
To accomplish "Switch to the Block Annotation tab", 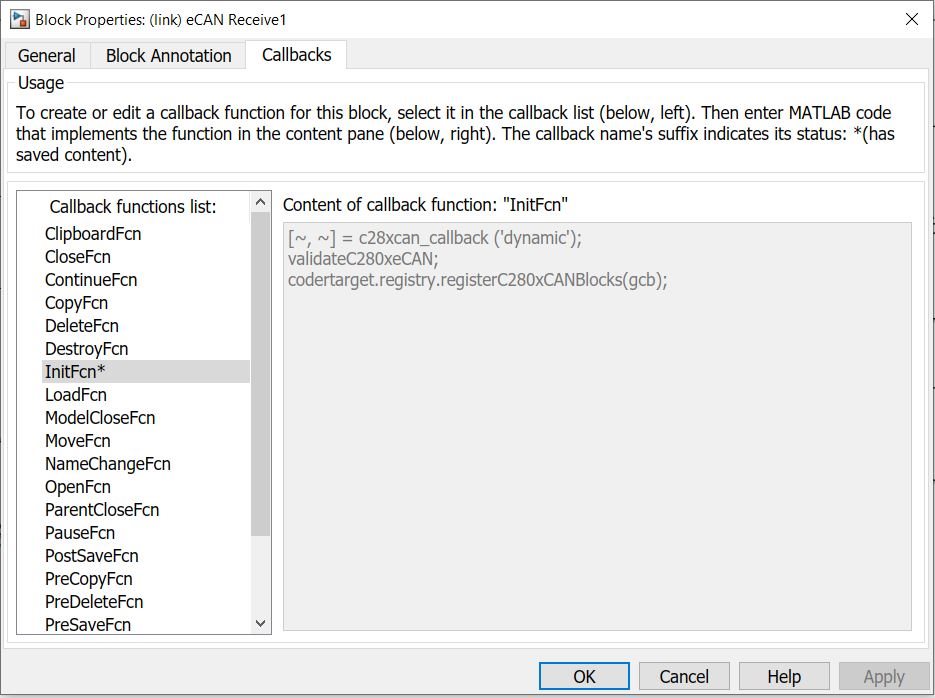I will tap(167, 56).
